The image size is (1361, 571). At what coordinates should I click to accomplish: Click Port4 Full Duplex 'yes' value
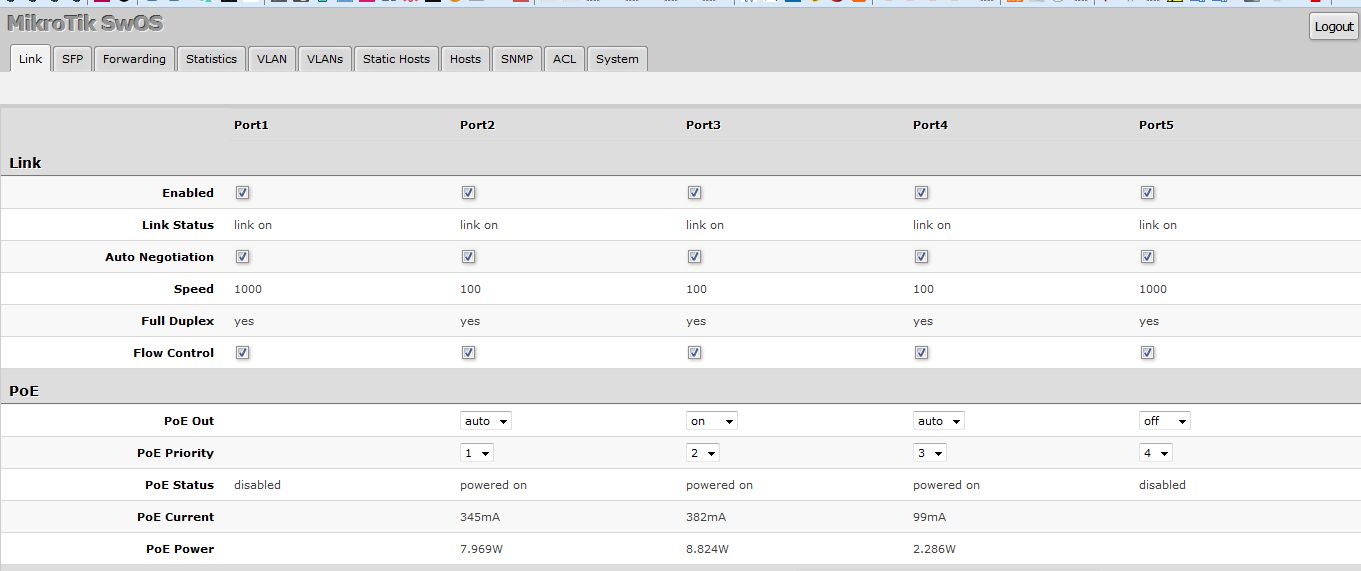click(923, 321)
